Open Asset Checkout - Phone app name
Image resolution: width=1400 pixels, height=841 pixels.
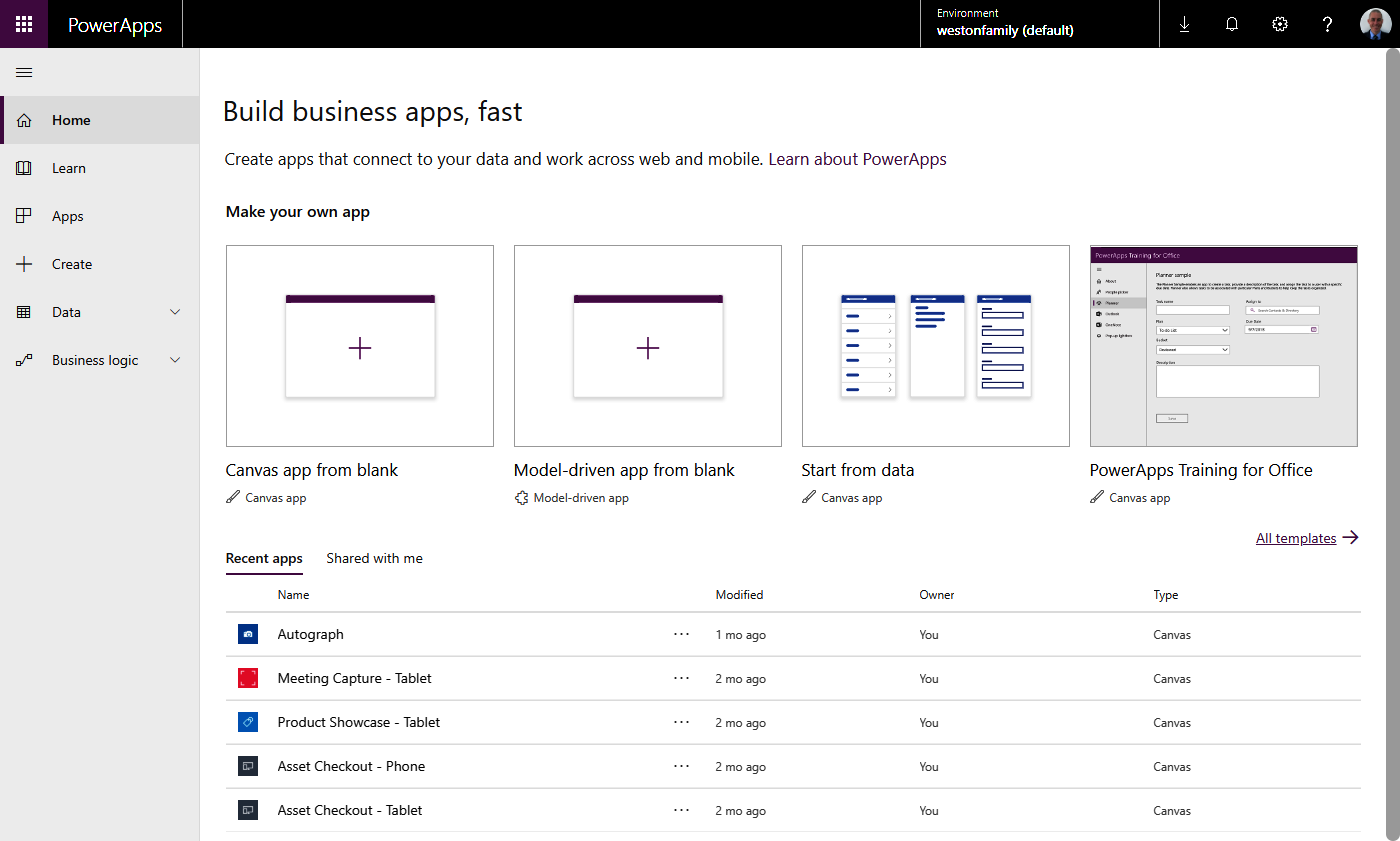coord(351,766)
